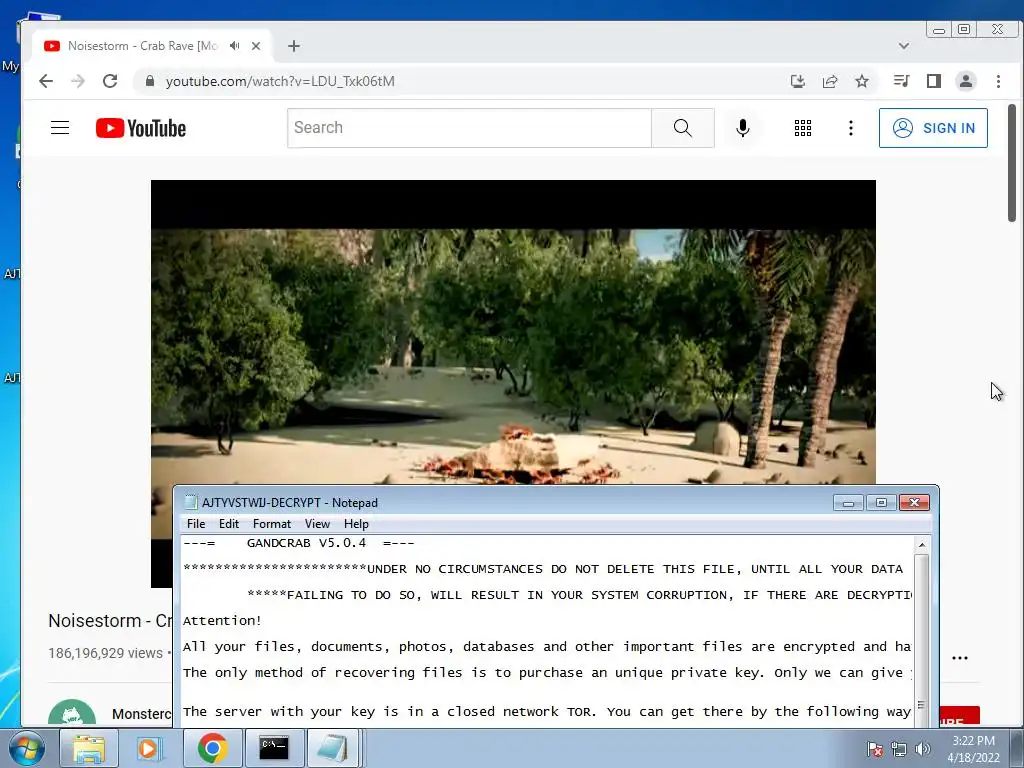Viewport: 1024px width, 768px height.
Task: Focus the YouTube search field
Action: [x=470, y=128]
